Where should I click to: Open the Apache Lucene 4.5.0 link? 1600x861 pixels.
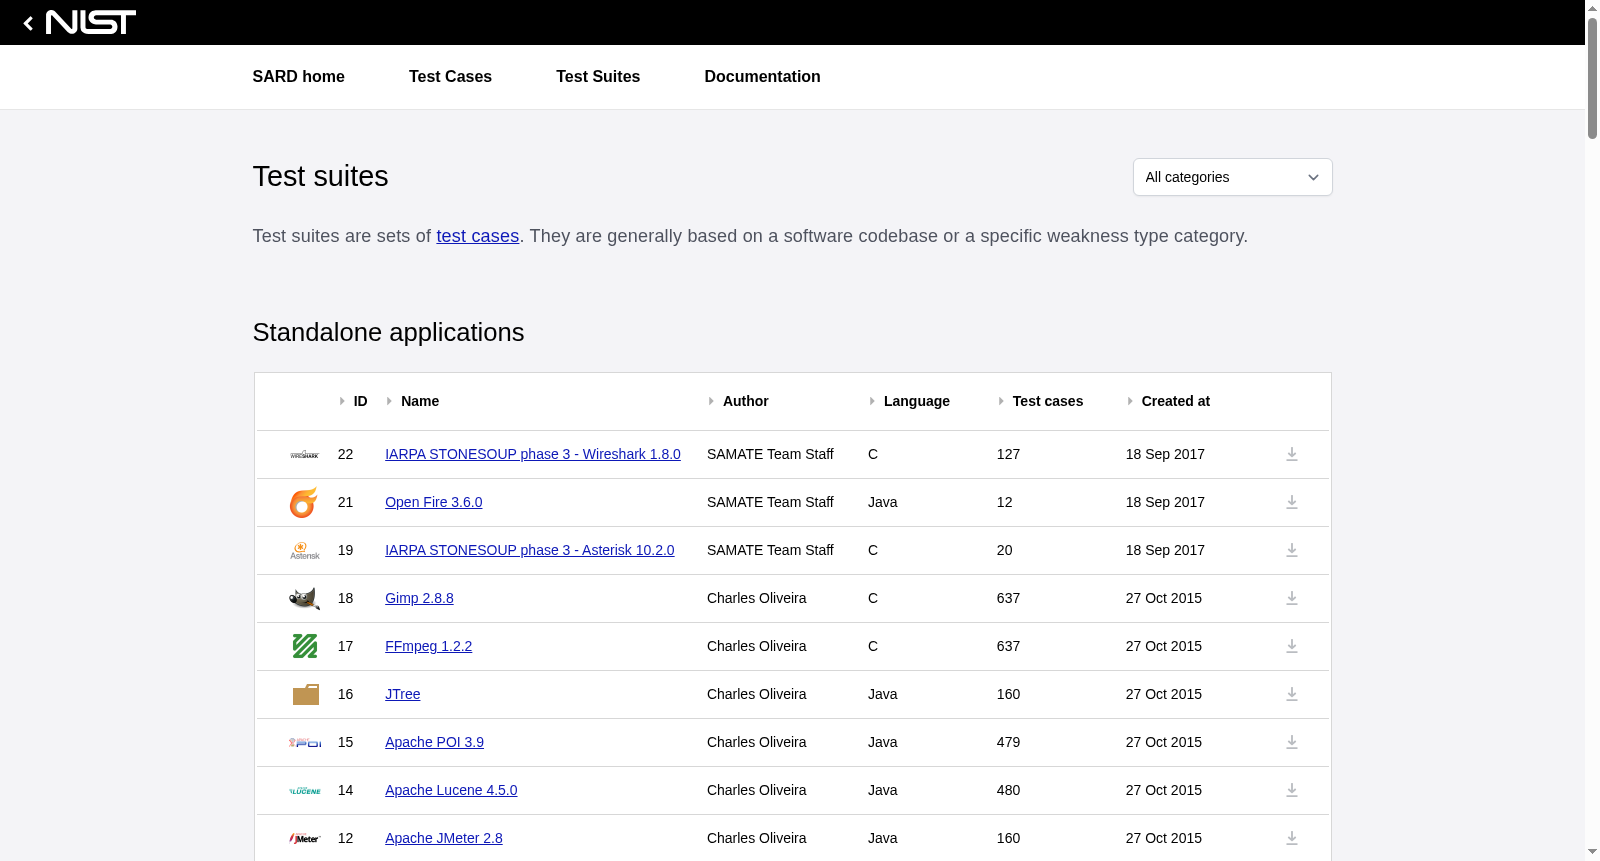click(x=451, y=790)
